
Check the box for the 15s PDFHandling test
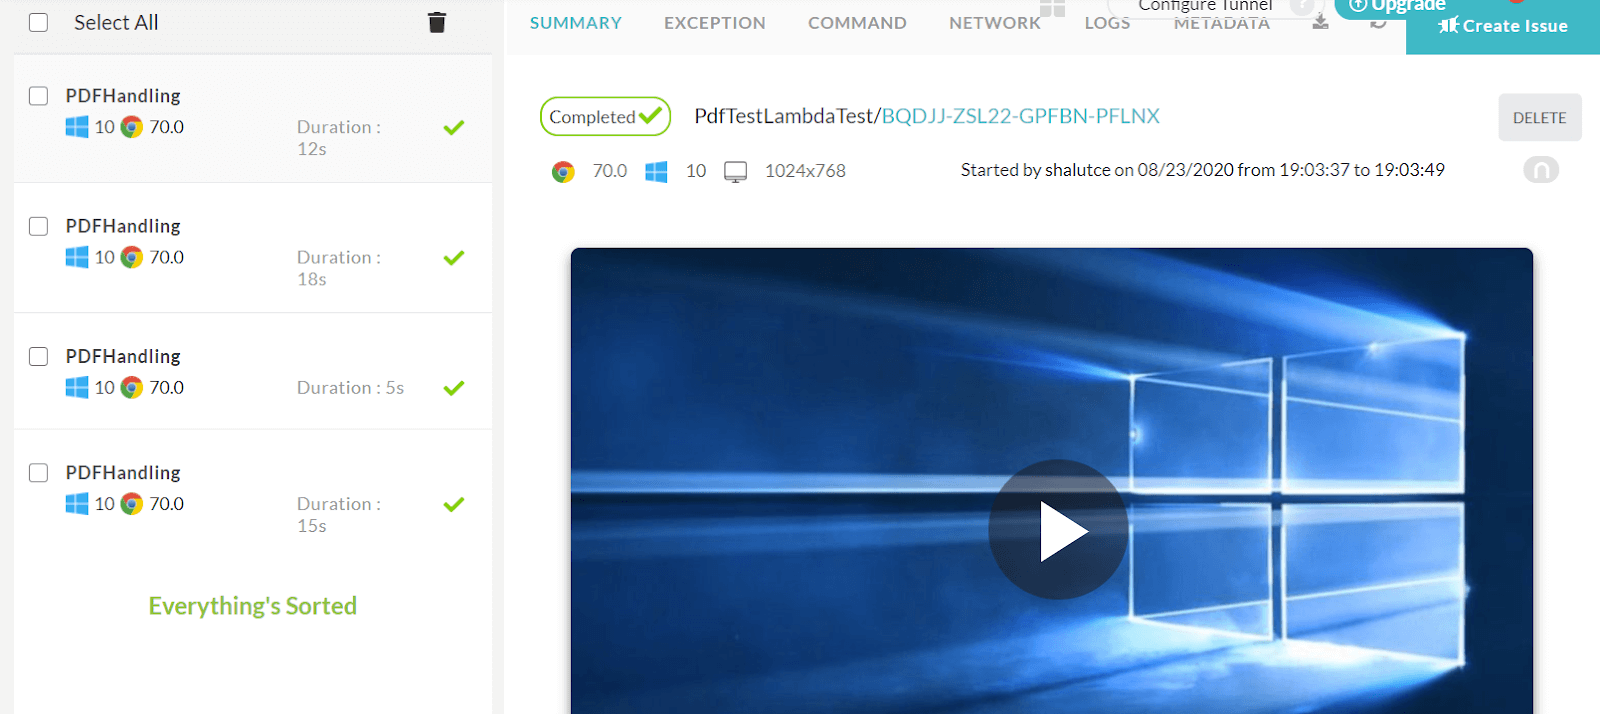click(39, 472)
